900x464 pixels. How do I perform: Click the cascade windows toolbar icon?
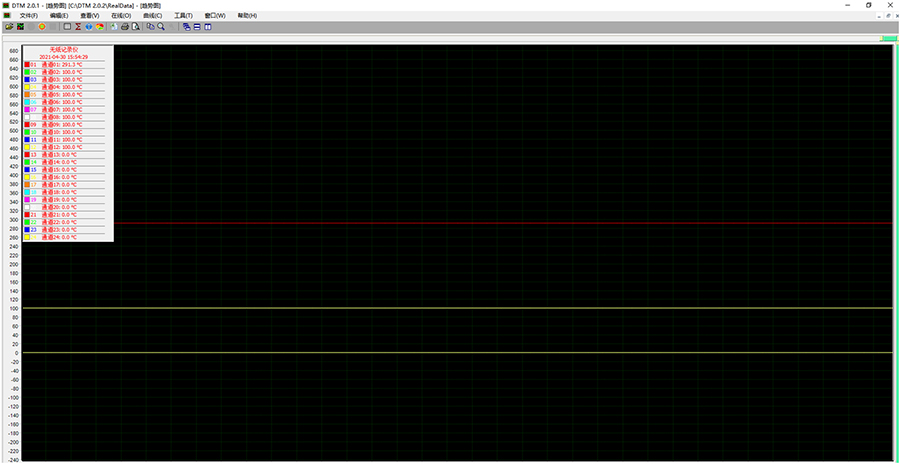click(186, 27)
